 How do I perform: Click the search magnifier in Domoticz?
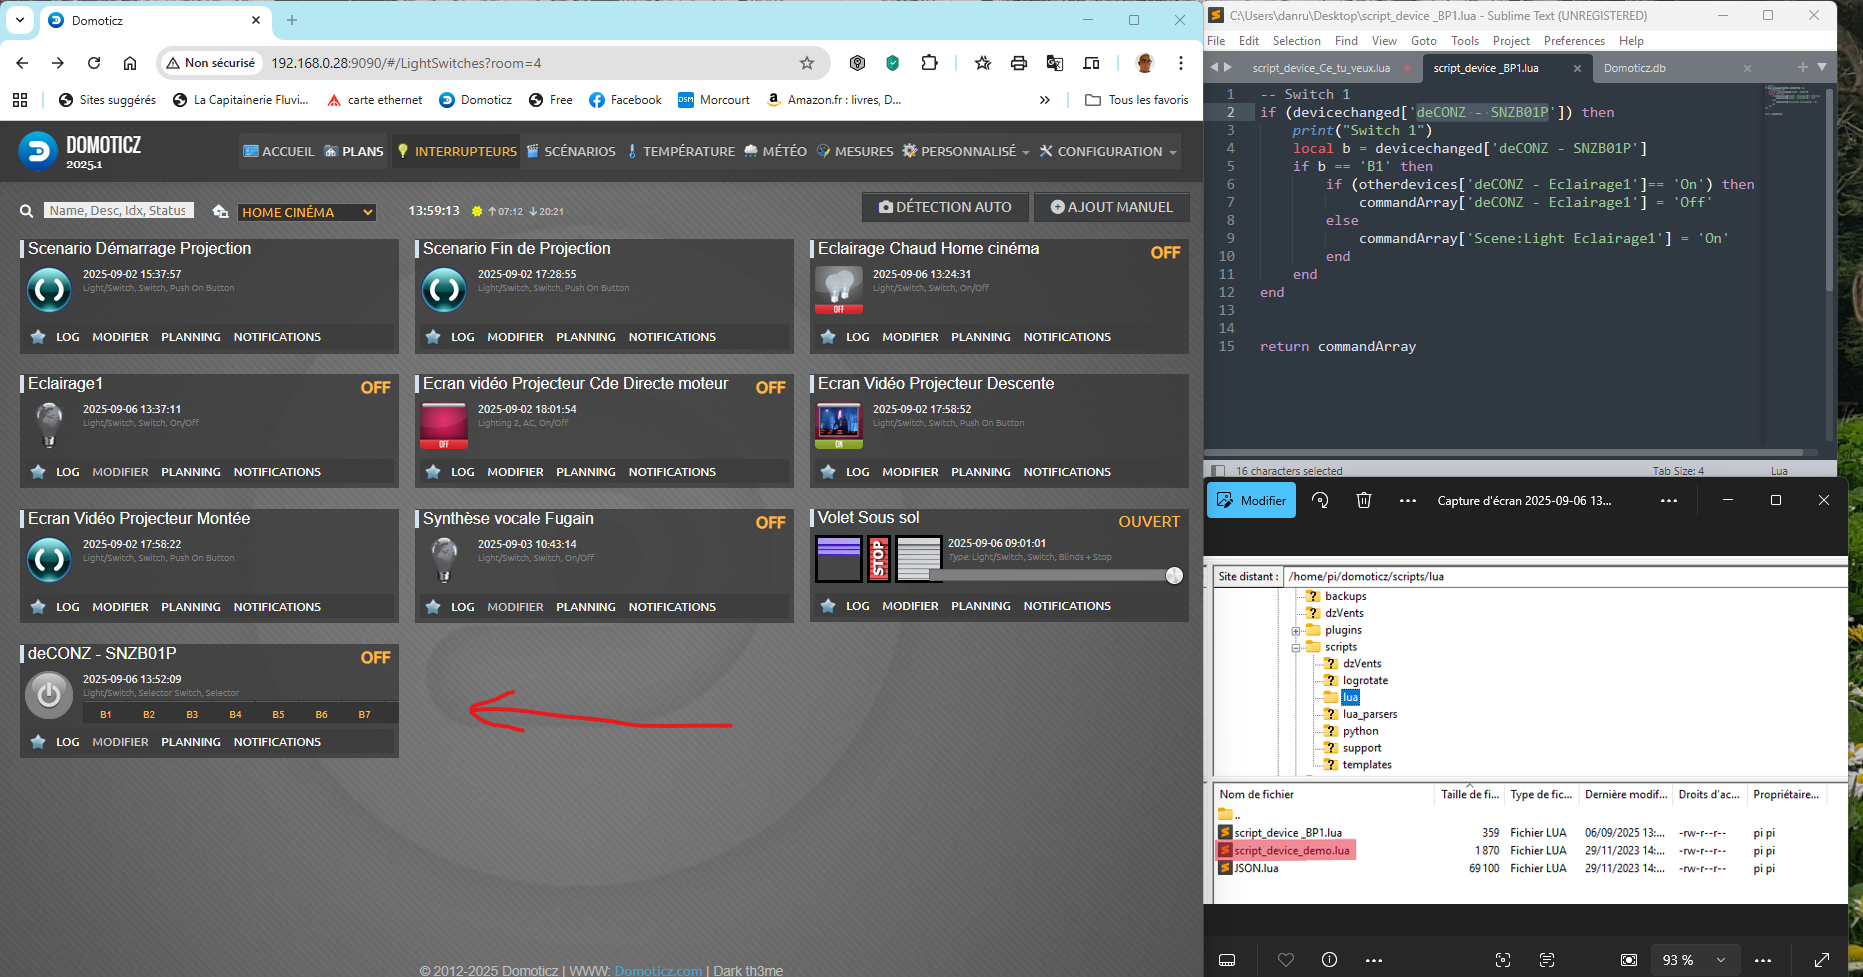tap(27, 211)
